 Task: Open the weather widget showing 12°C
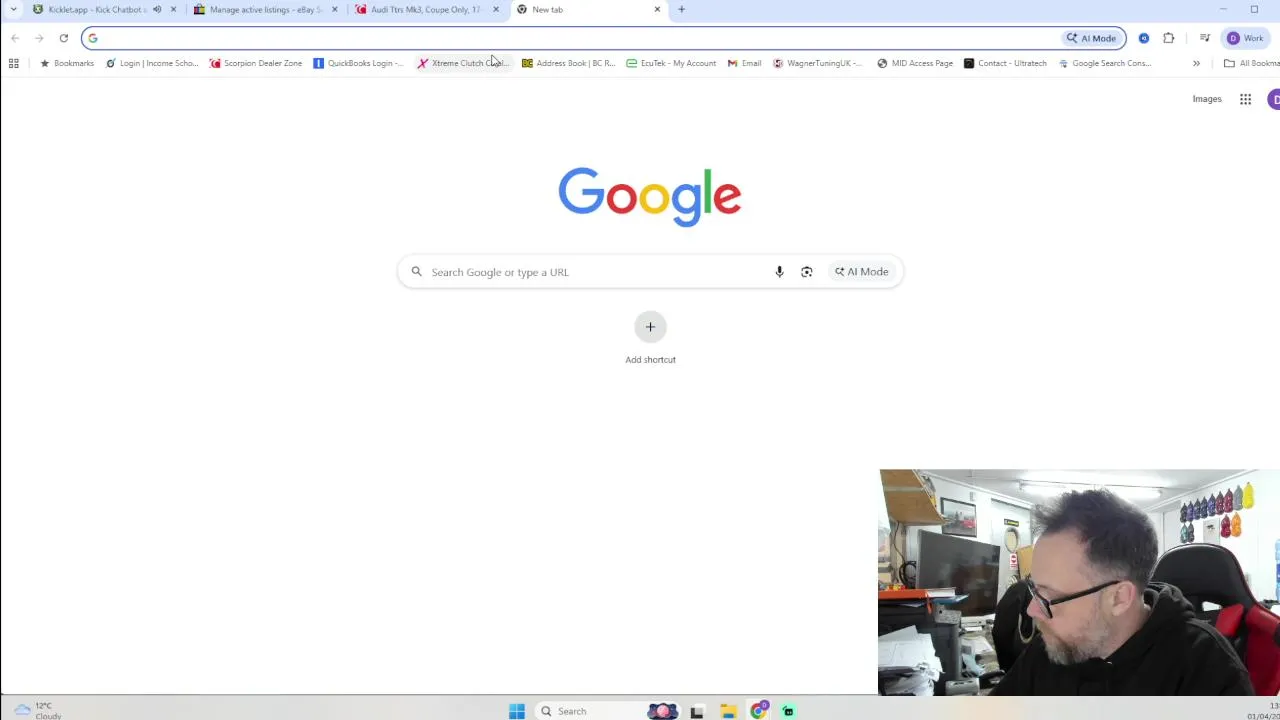37,710
